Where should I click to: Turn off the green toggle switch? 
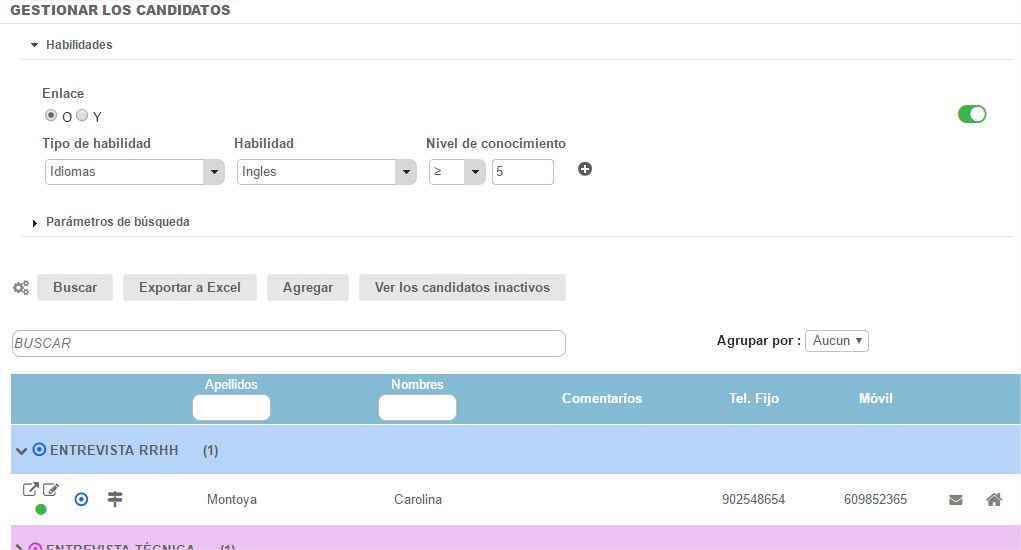pyautogui.click(x=972, y=114)
